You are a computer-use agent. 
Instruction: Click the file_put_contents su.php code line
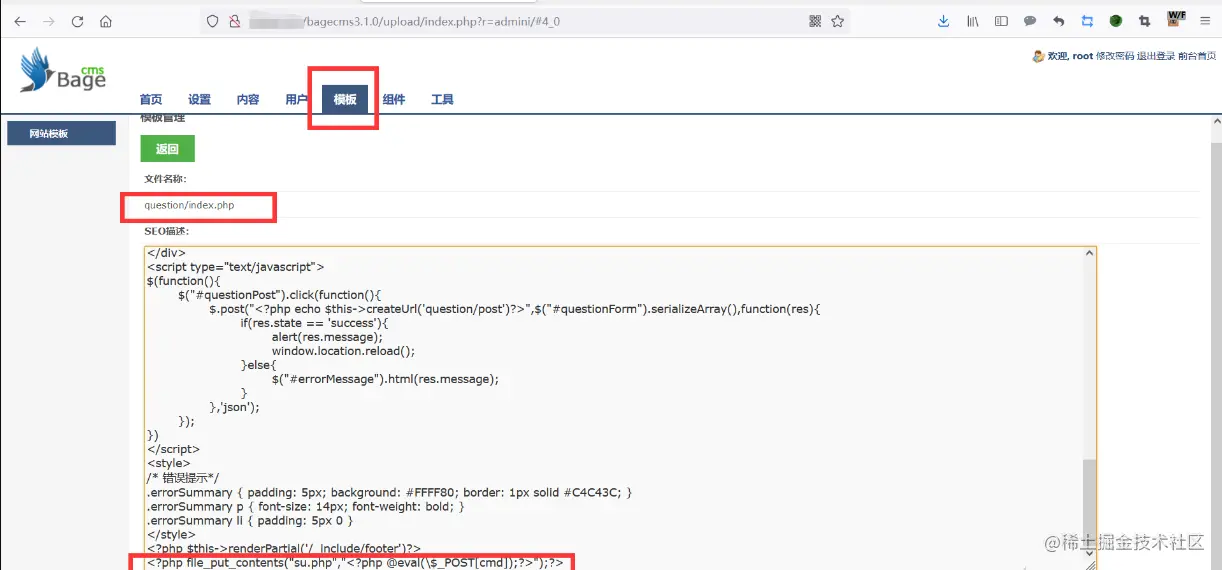click(355, 563)
